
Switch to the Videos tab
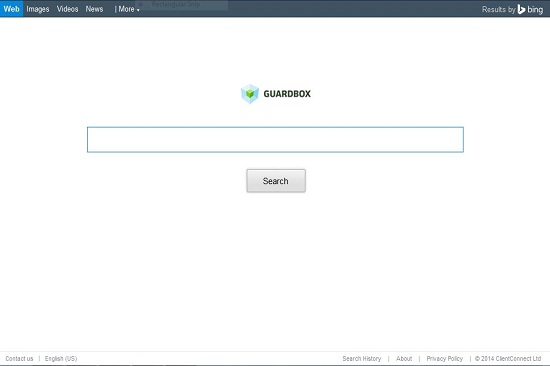67,9
